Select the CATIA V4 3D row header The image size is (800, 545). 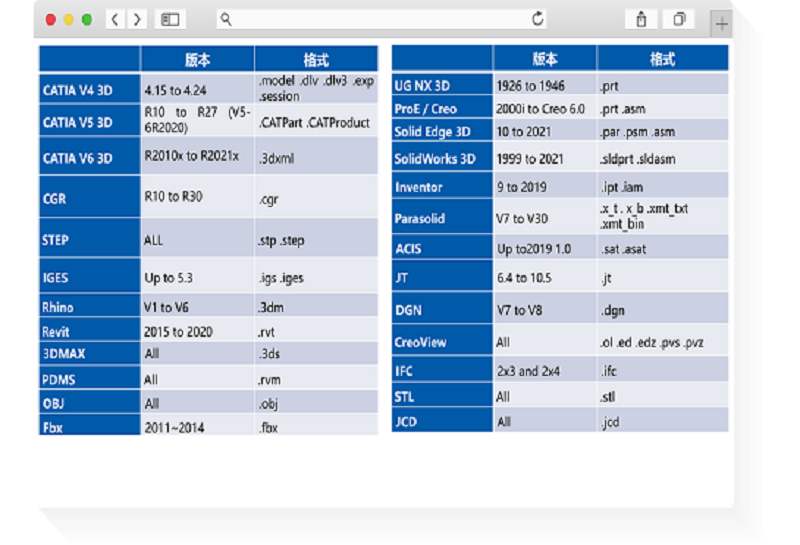click(x=89, y=90)
